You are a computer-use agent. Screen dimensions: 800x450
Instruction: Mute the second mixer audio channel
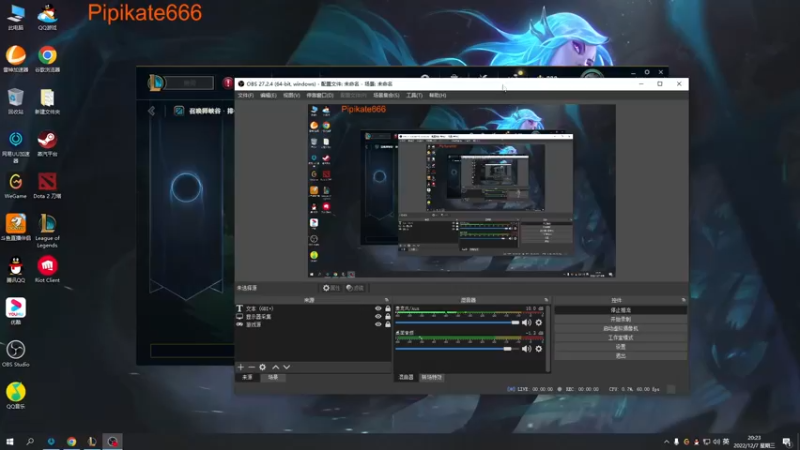(x=527, y=349)
